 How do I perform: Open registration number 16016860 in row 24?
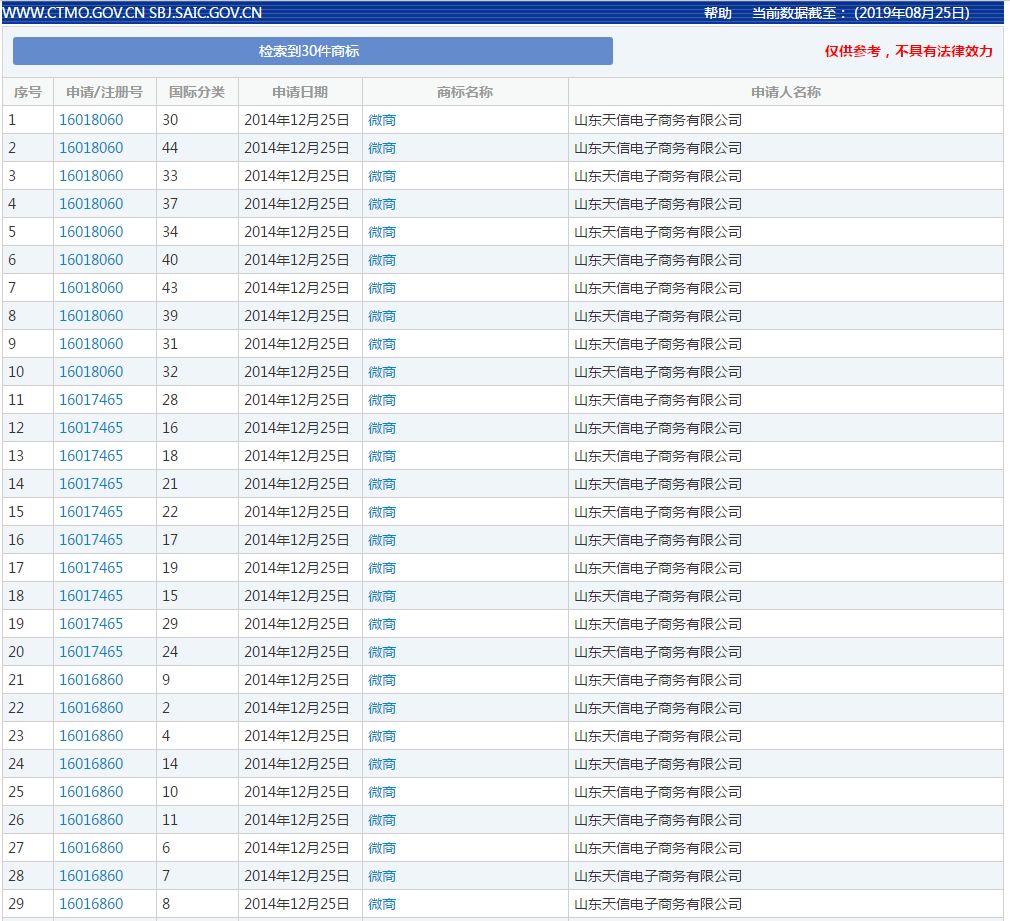(91, 764)
